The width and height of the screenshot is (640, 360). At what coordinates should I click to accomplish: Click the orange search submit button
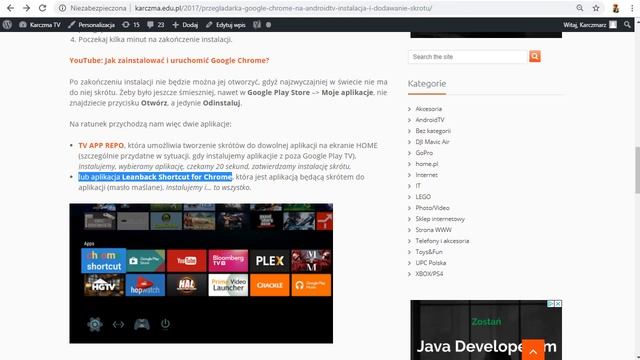click(535, 56)
